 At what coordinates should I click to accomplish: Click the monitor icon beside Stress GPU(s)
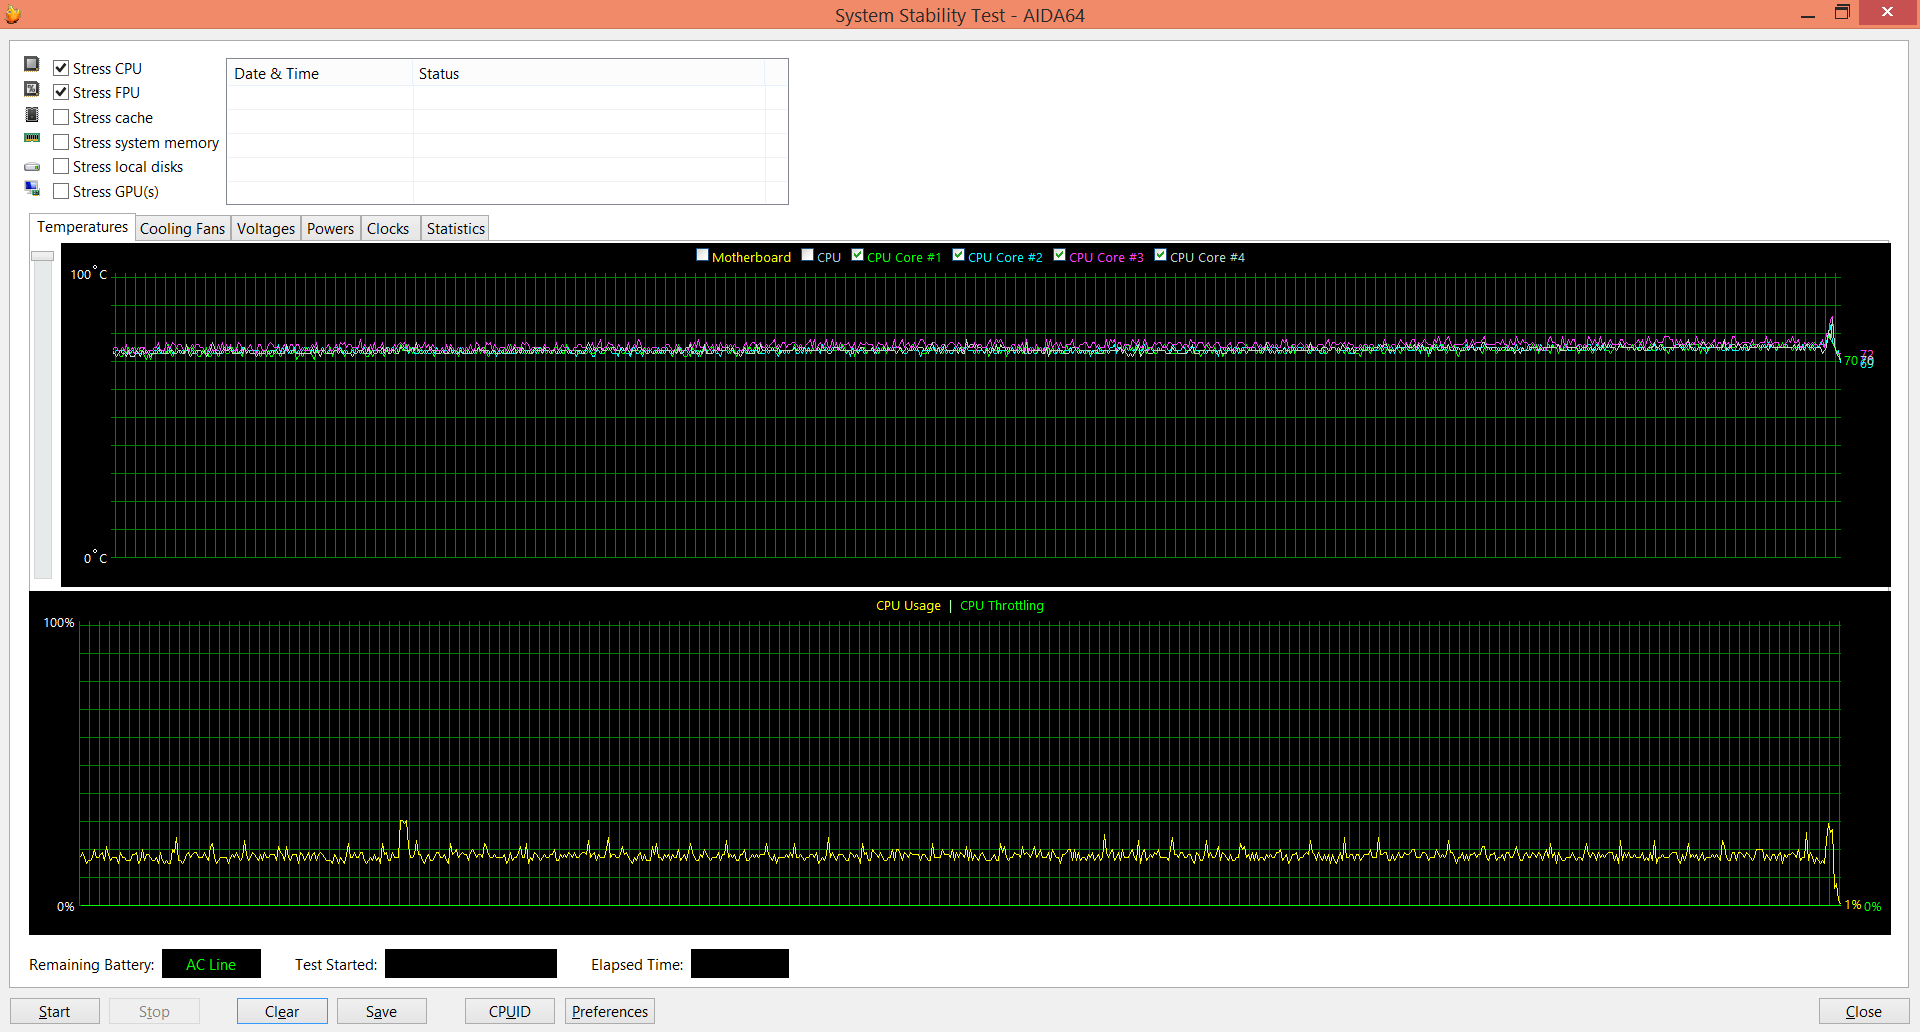click(32, 189)
